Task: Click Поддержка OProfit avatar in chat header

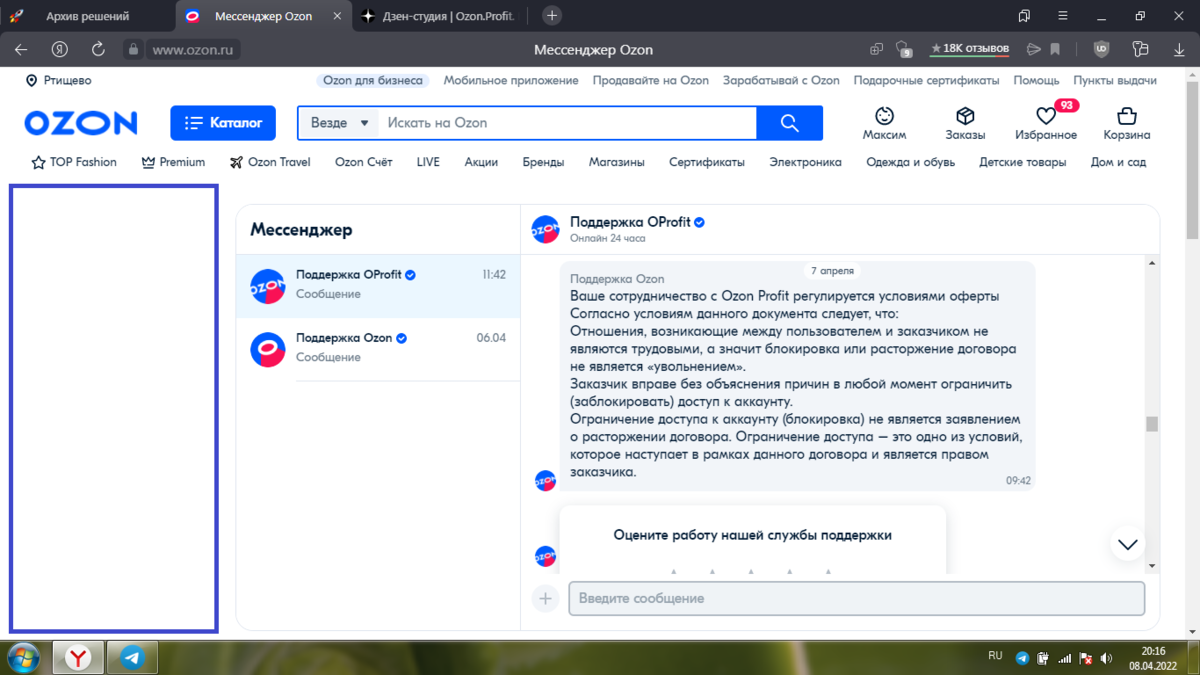Action: 545,229
